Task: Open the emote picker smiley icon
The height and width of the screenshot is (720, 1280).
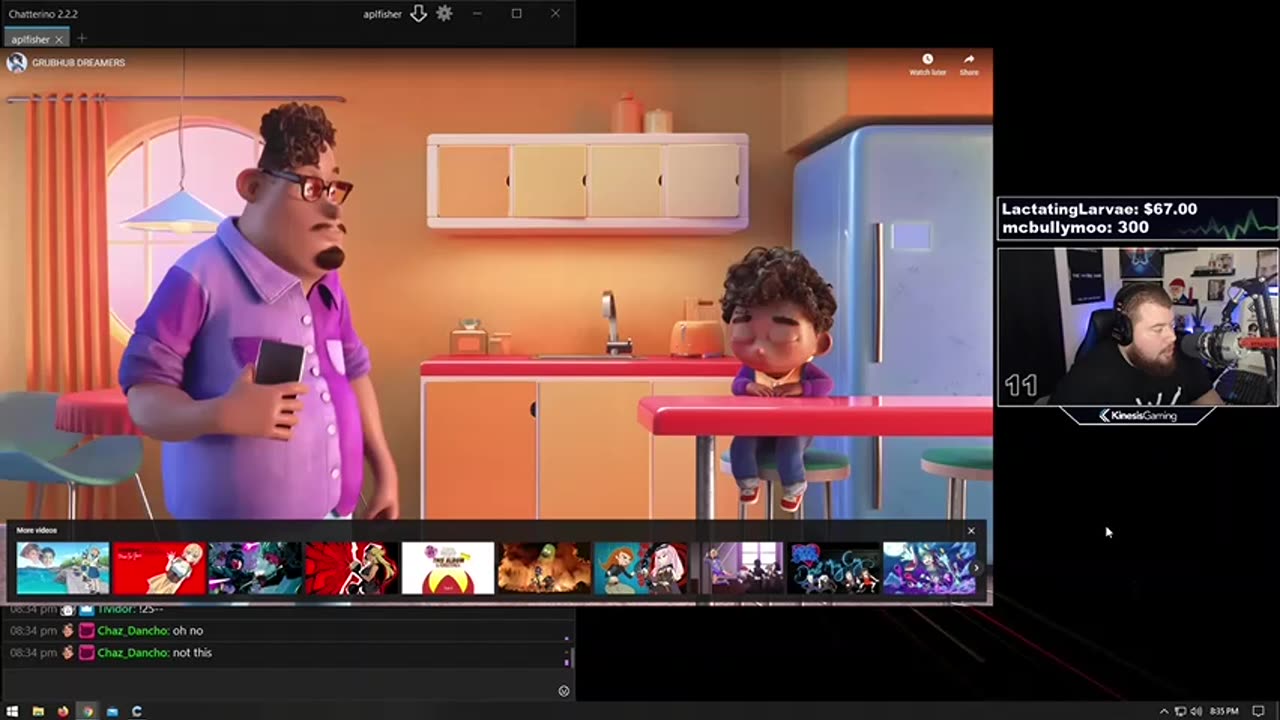Action: click(564, 691)
